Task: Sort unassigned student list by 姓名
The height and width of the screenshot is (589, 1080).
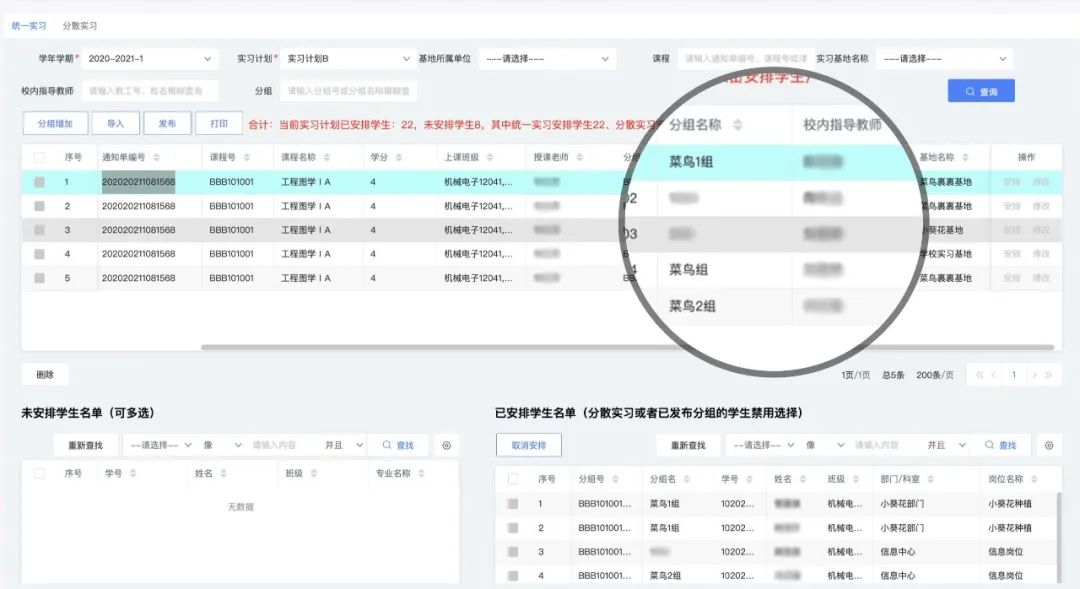Action: click(223, 473)
